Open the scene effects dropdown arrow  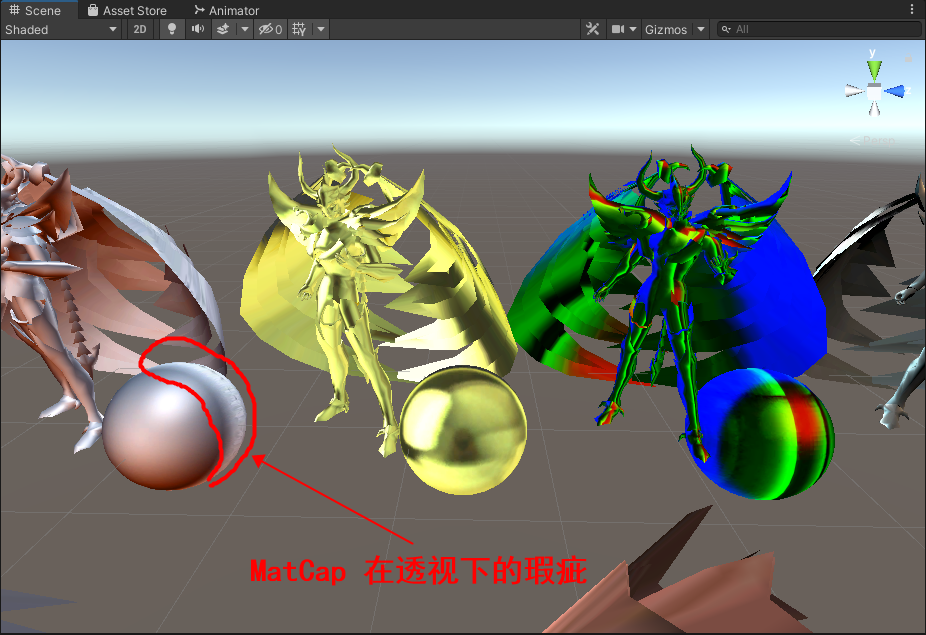click(x=244, y=29)
